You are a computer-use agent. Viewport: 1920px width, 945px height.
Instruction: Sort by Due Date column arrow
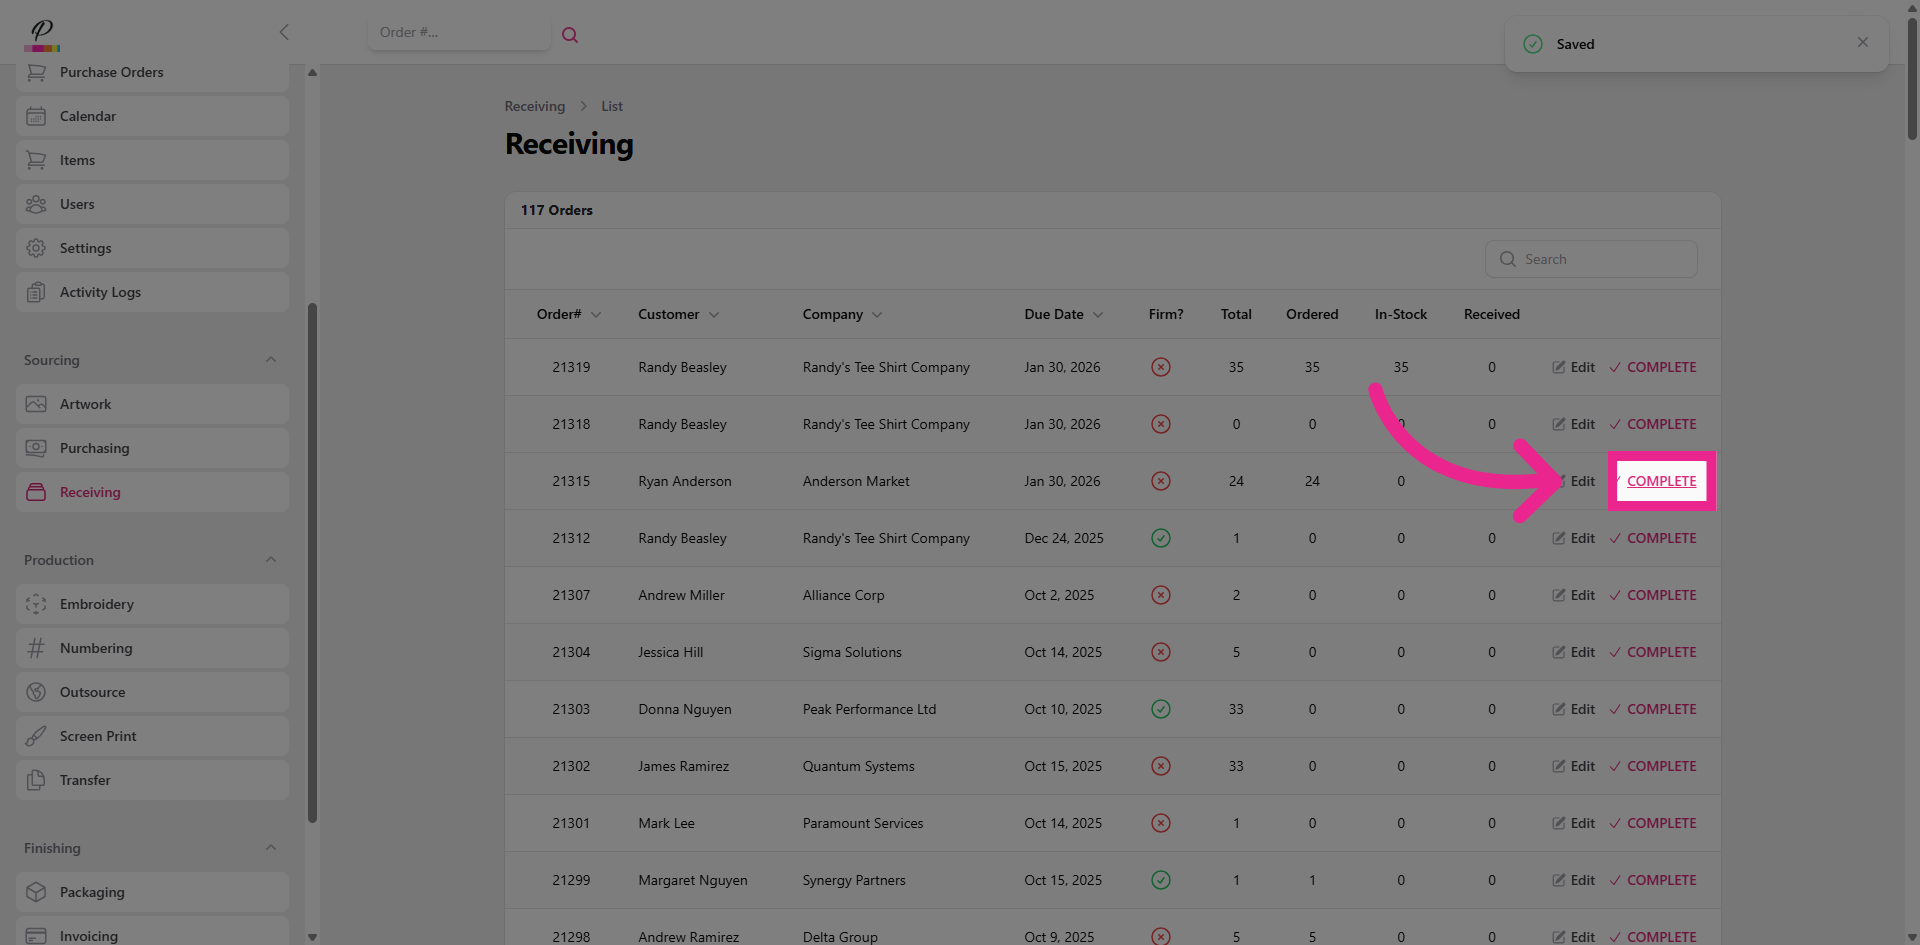(1098, 315)
